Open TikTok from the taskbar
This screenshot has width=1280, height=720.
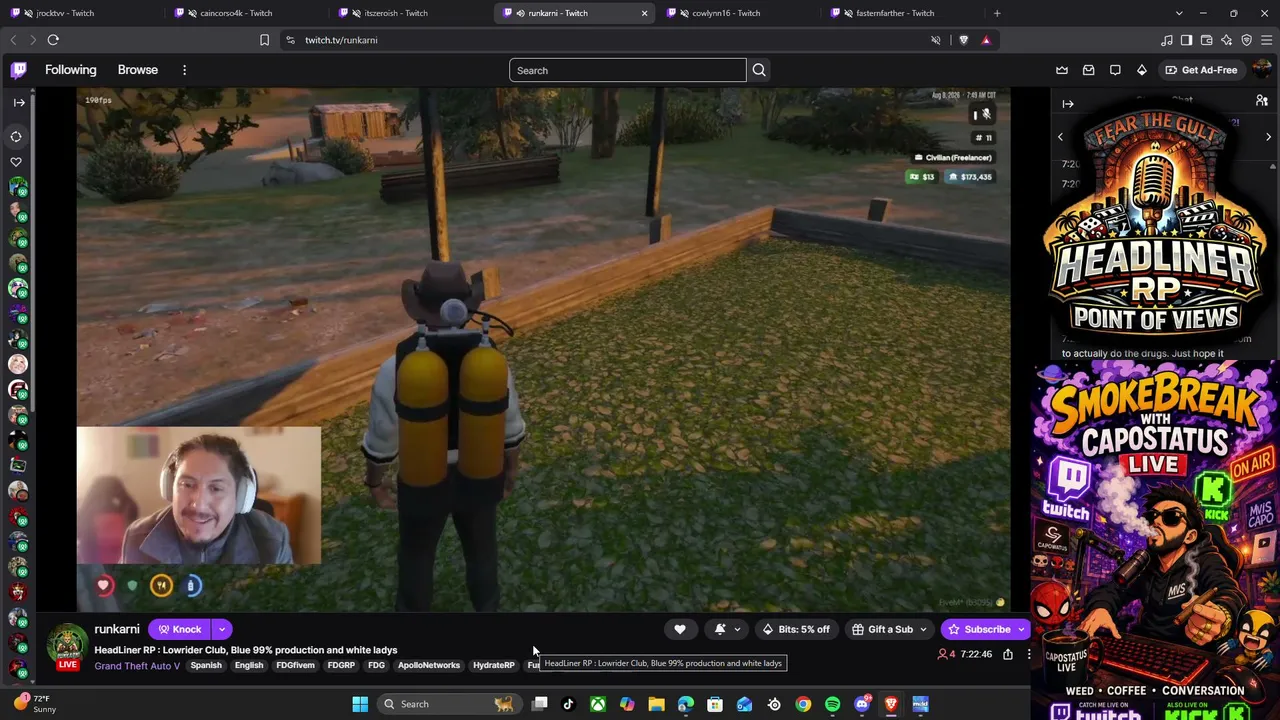coord(568,704)
